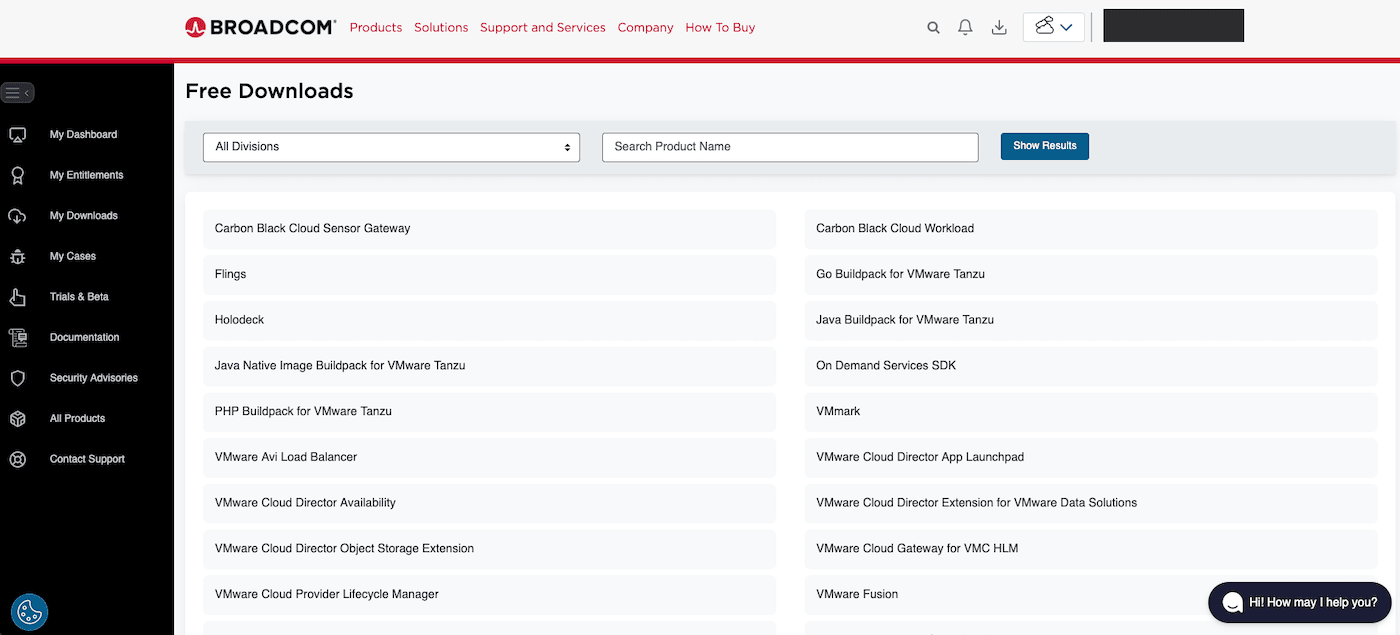This screenshot has height=635, width=1400.
Task: Click the downloads tray icon in header
Action: pyautogui.click(x=999, y=28)
